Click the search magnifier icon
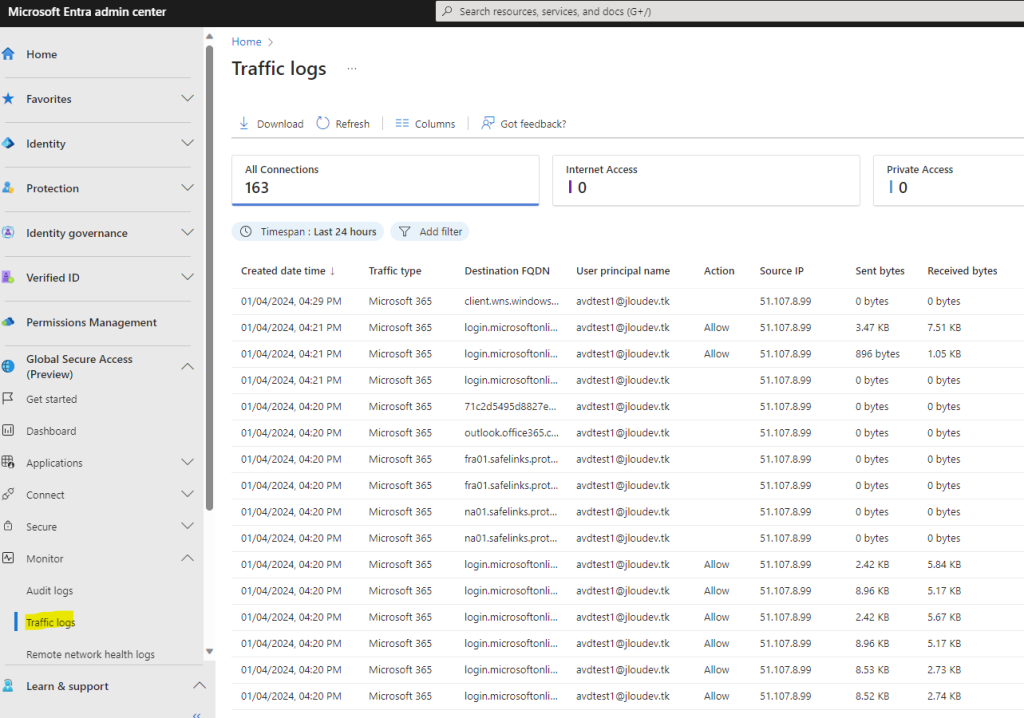This screenshot has width=1024, height=718. click(x=447, y=11)
